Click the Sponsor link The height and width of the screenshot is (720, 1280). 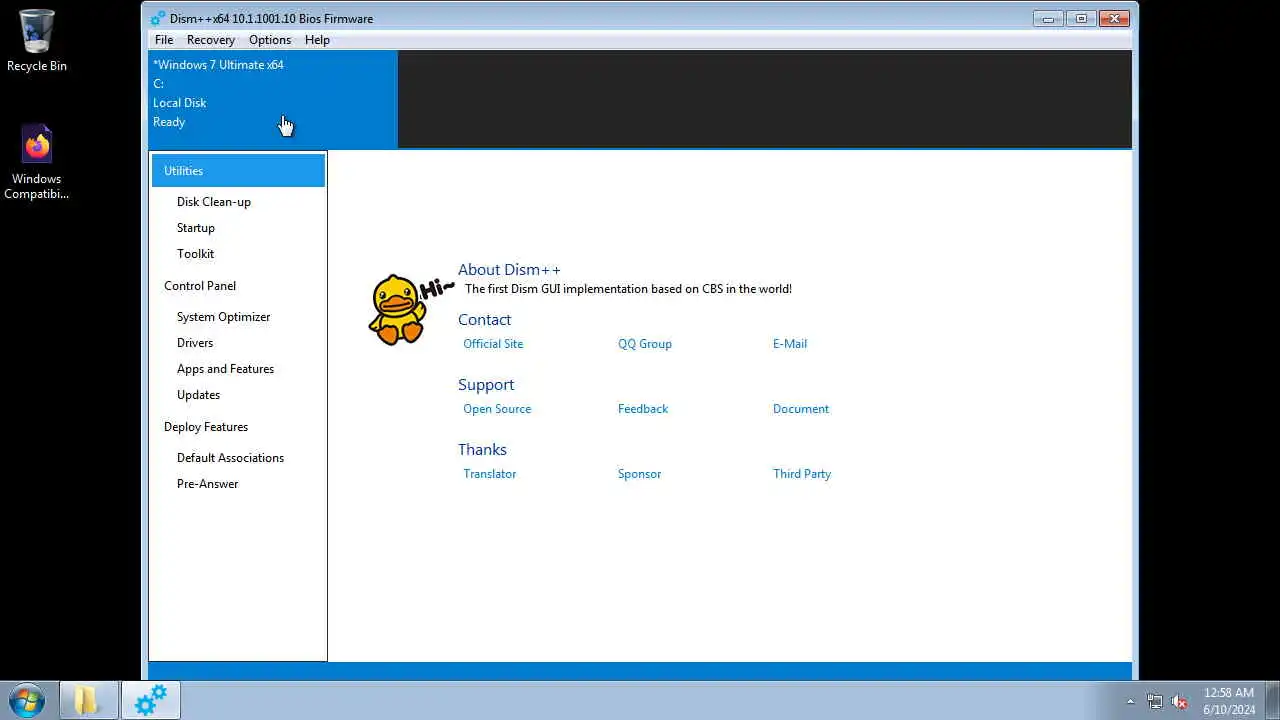pos(639,474)
